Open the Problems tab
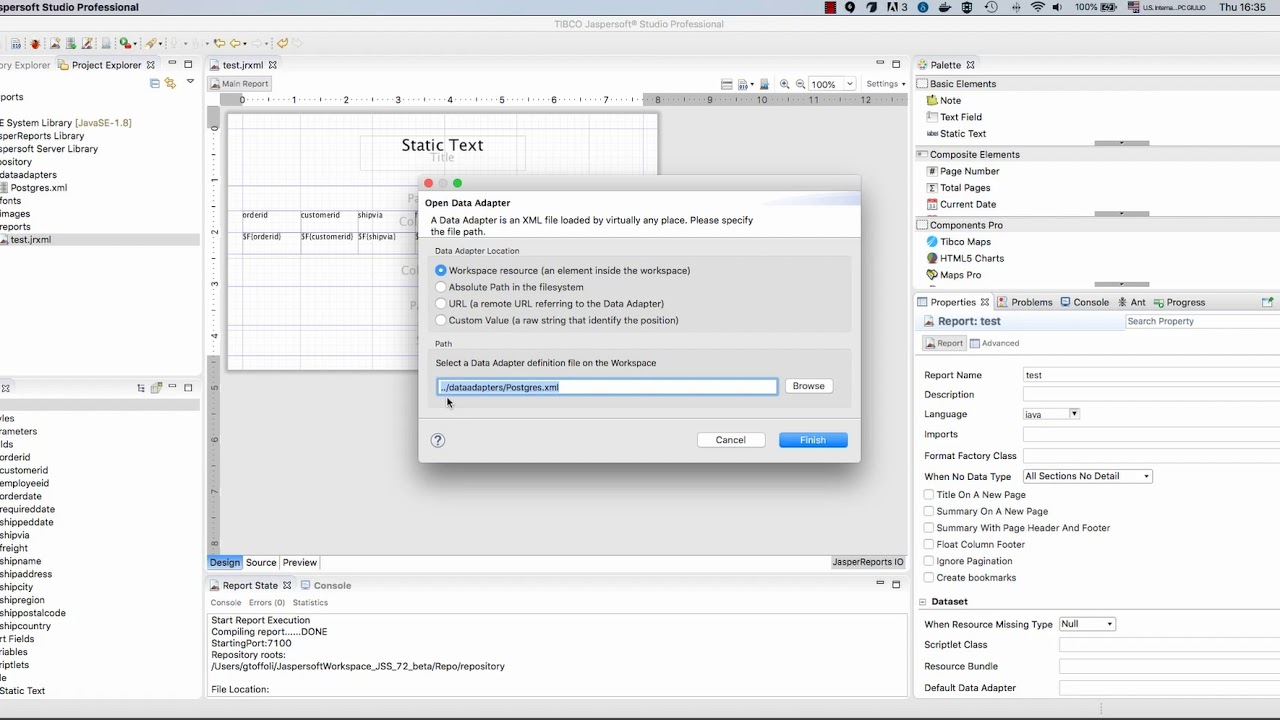The width and height of the screenshot is (1280, 720). [x=1024, y=302]
